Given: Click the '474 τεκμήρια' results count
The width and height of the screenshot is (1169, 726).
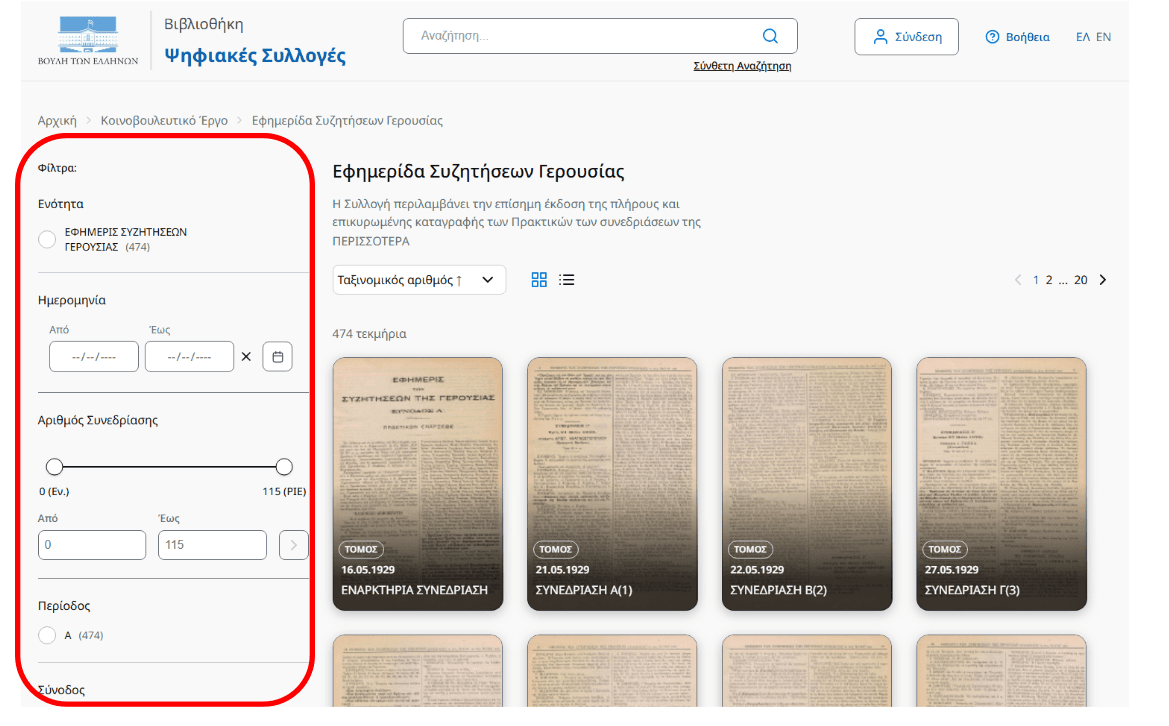Looking at the screenshot, I should 369,334.
